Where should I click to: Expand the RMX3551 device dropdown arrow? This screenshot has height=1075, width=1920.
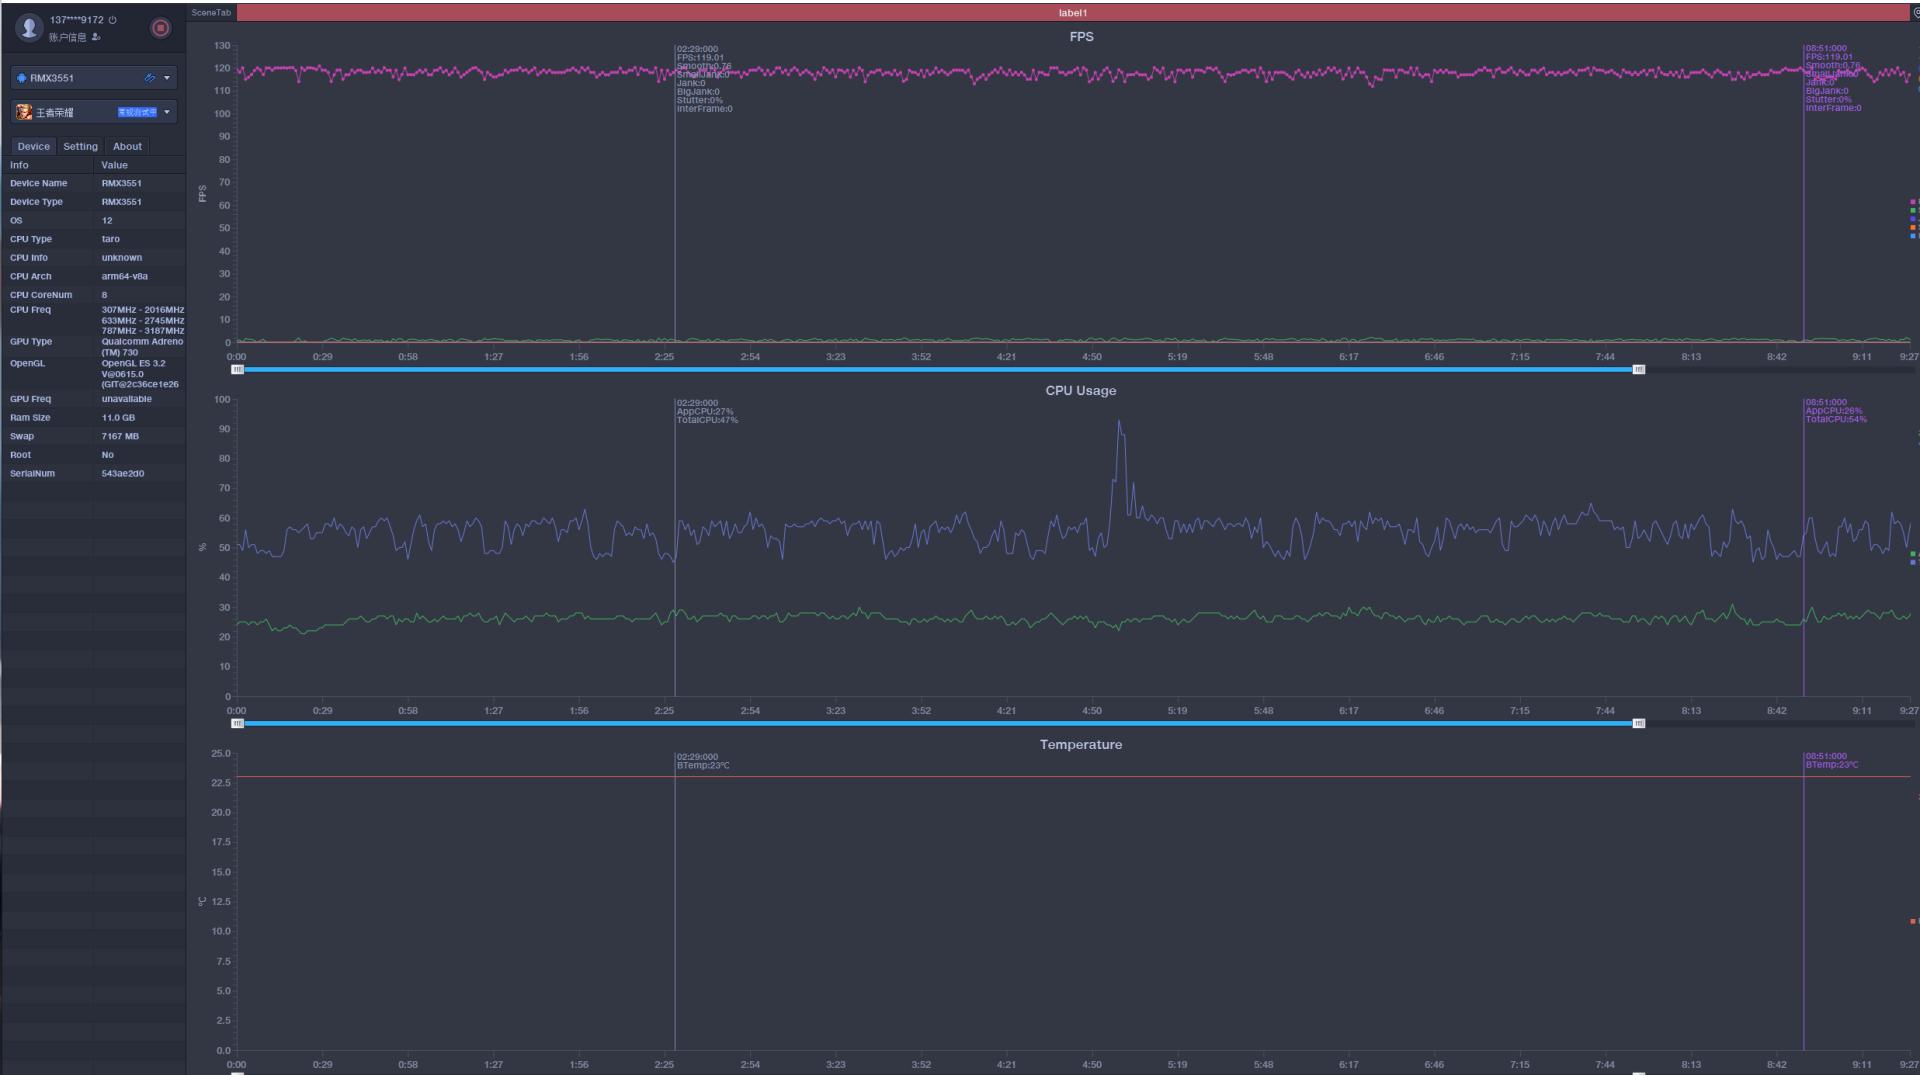(x=167, y=78)
